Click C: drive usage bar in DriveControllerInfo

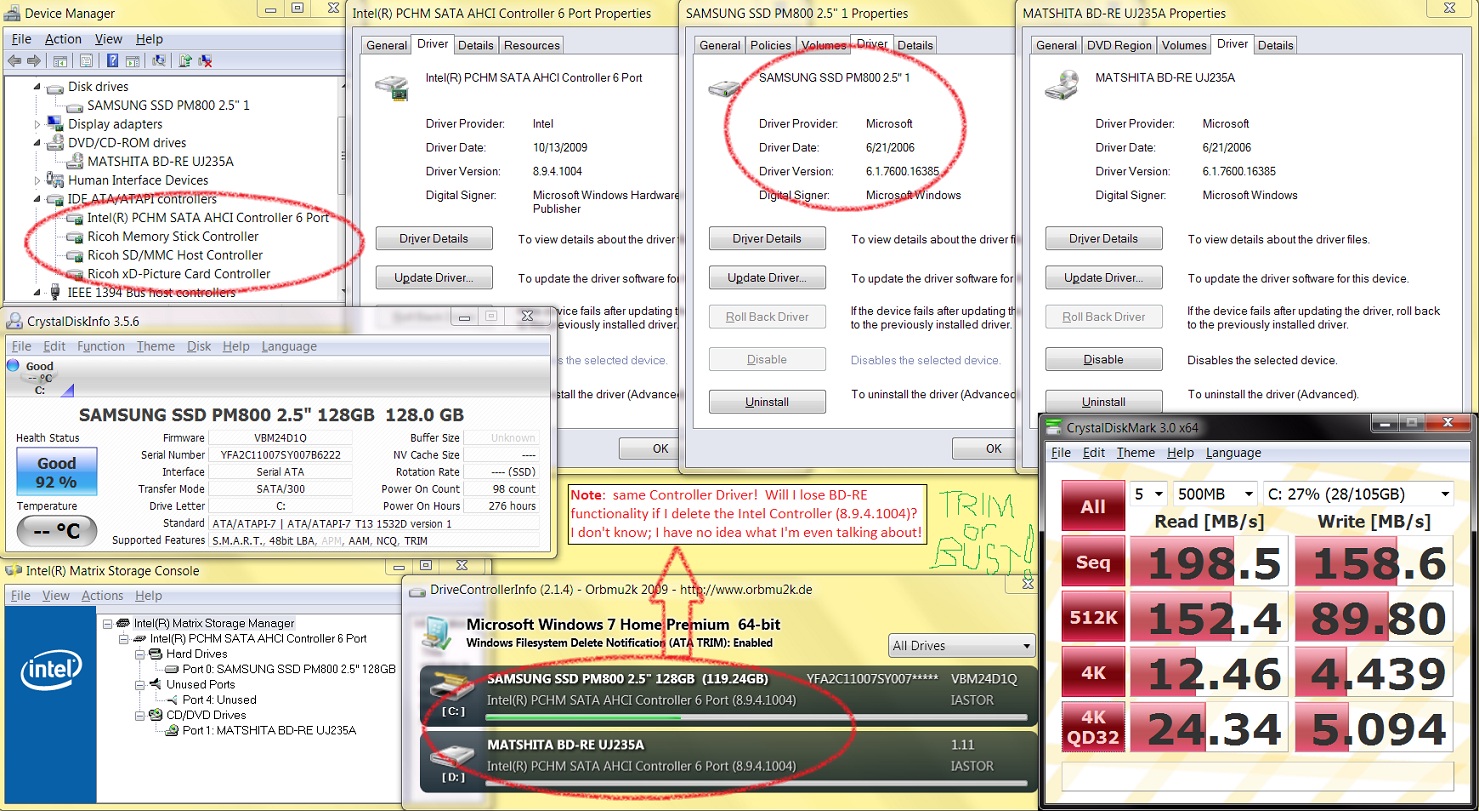click(757, 717)
